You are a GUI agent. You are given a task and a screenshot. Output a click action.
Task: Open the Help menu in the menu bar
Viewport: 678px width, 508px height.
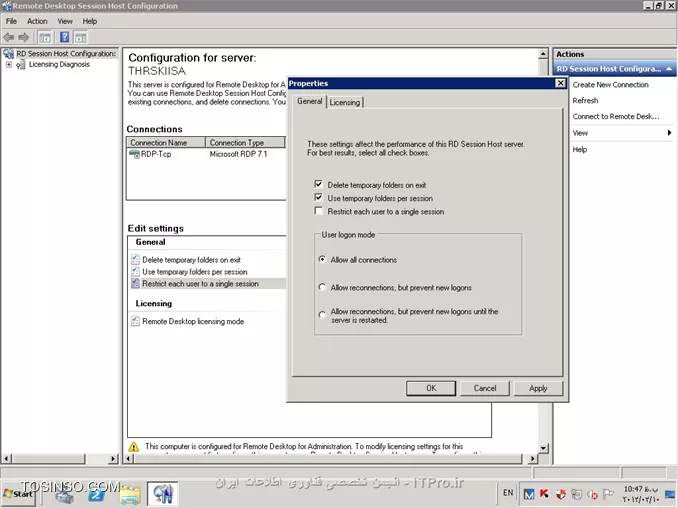coord(90,21)
